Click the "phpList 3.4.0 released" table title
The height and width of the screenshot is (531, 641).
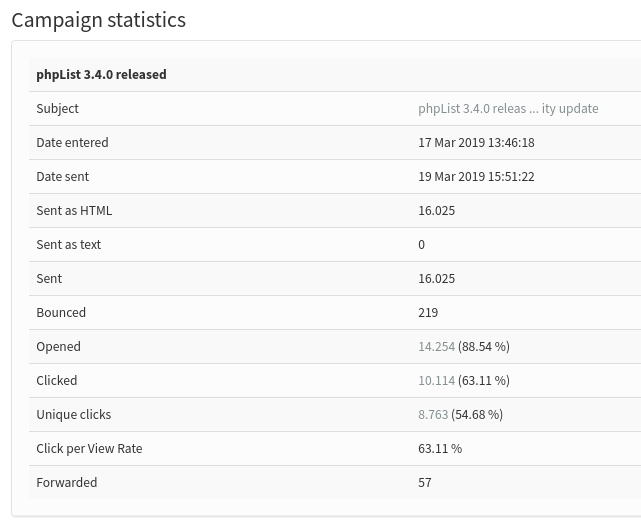point(101,75)
